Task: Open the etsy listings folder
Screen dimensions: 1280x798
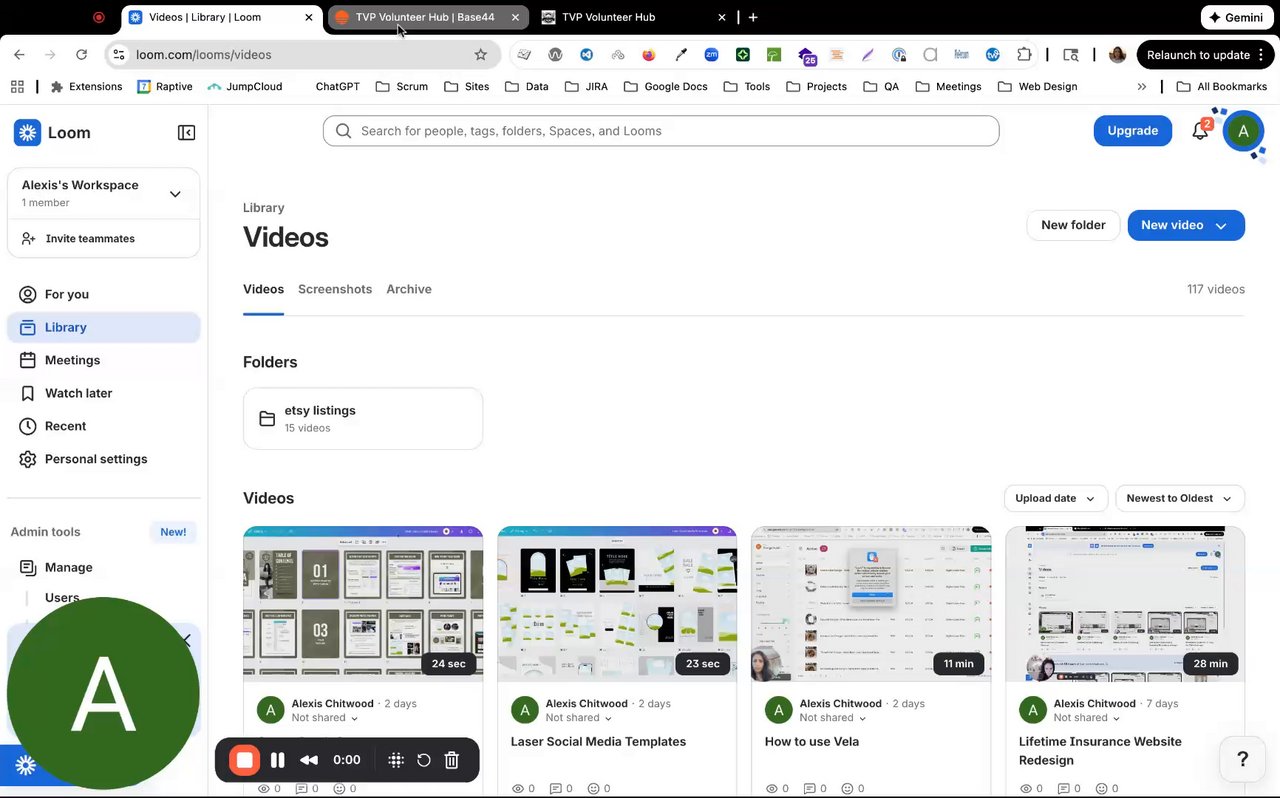Action: coord(363,418)
